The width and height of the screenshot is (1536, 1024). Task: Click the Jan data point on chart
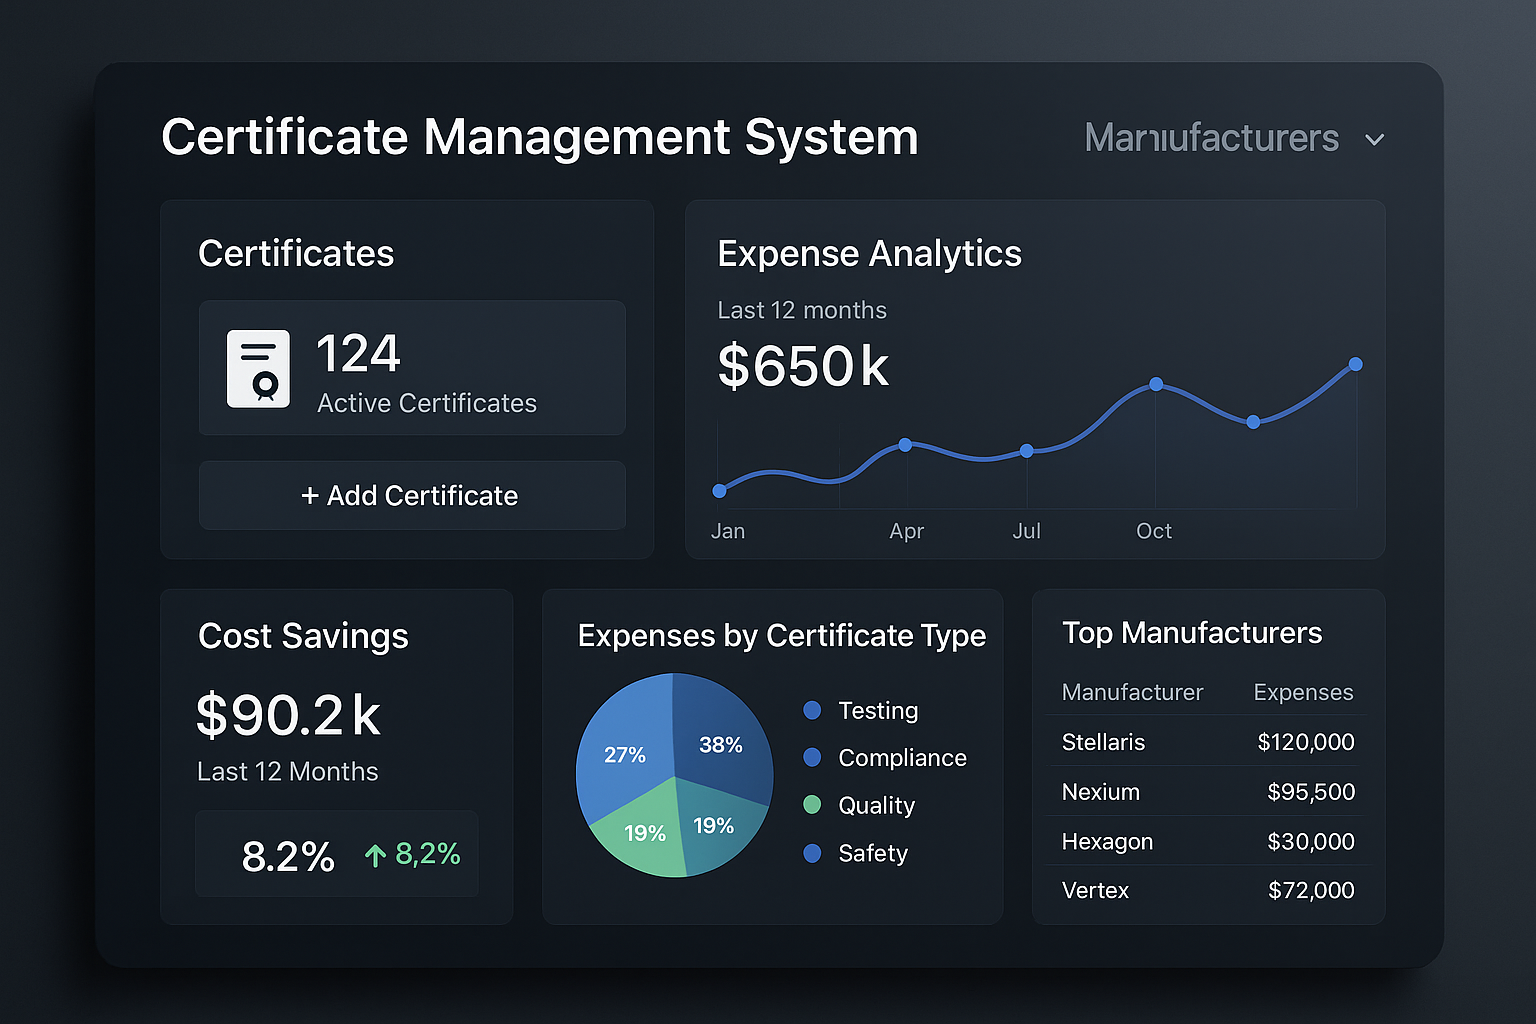point(719,491)
